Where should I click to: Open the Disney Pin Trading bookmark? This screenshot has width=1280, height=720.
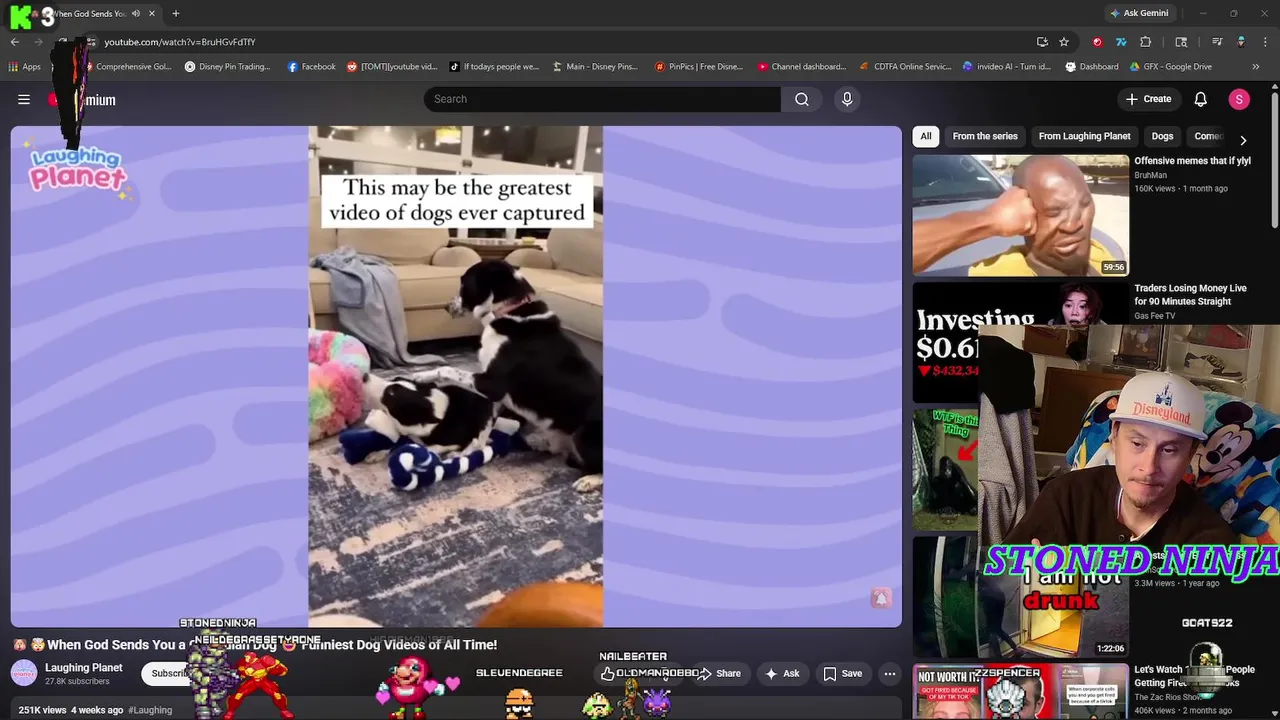tap(227, 67)
